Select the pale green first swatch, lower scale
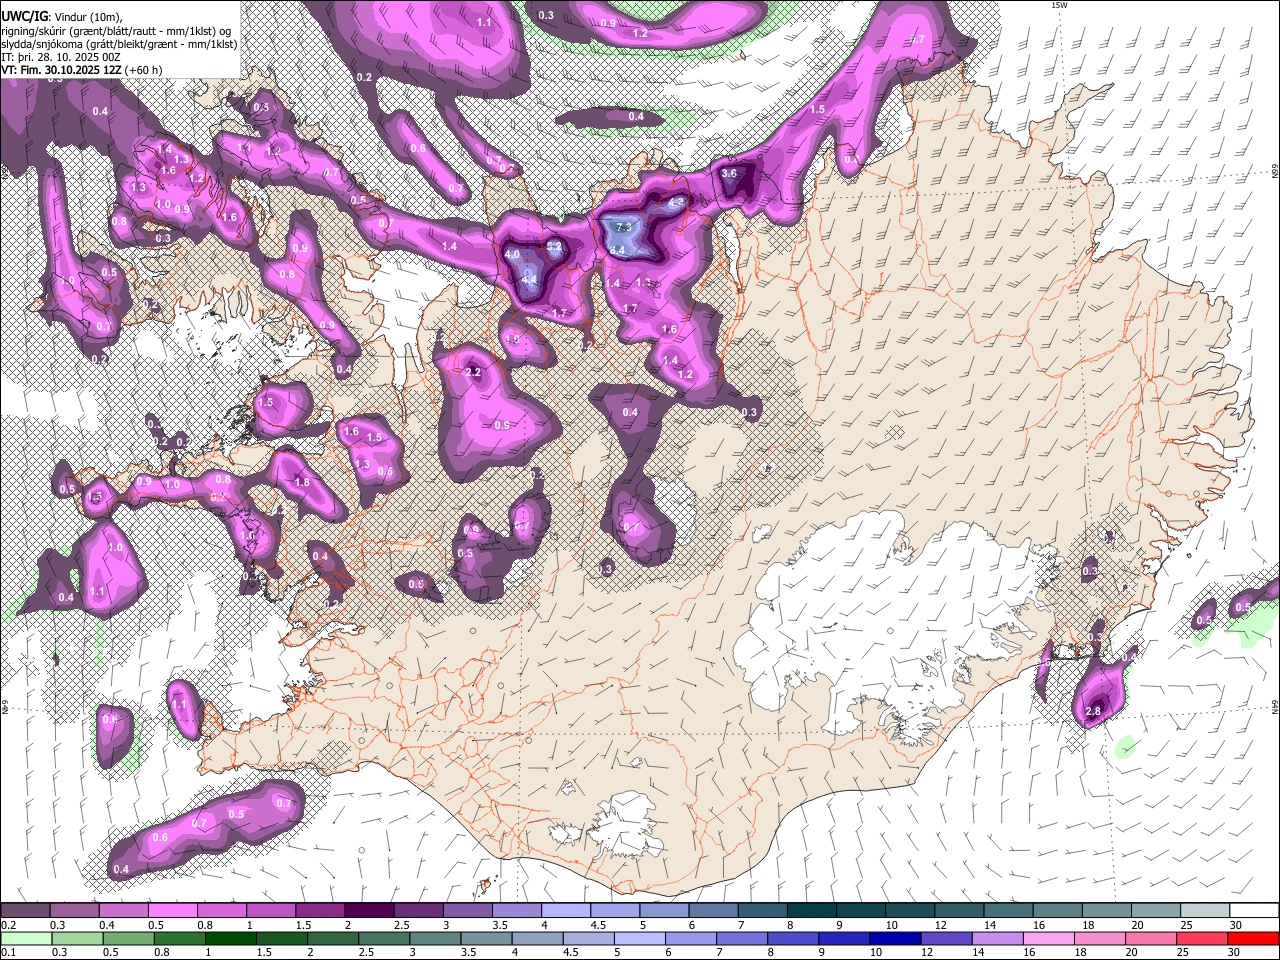1280x960 pixels. 25,938
